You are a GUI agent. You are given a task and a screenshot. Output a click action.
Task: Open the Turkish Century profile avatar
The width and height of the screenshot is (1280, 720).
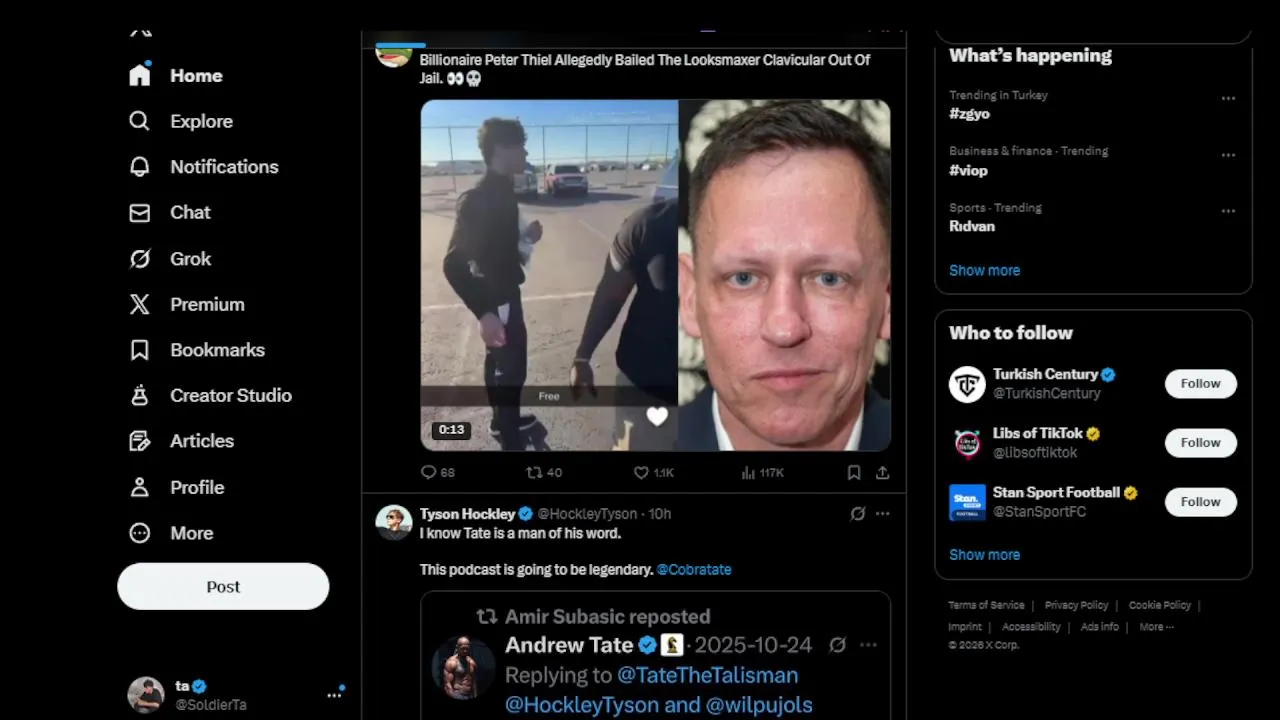point(967,384)
